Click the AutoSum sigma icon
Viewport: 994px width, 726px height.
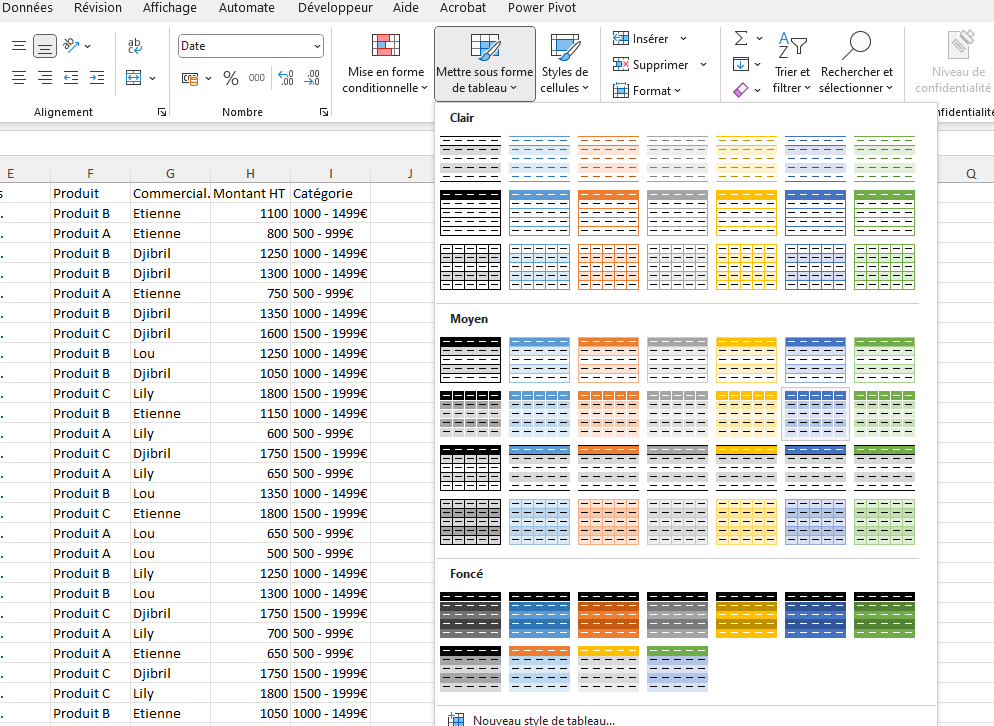(x=740, y=39)
